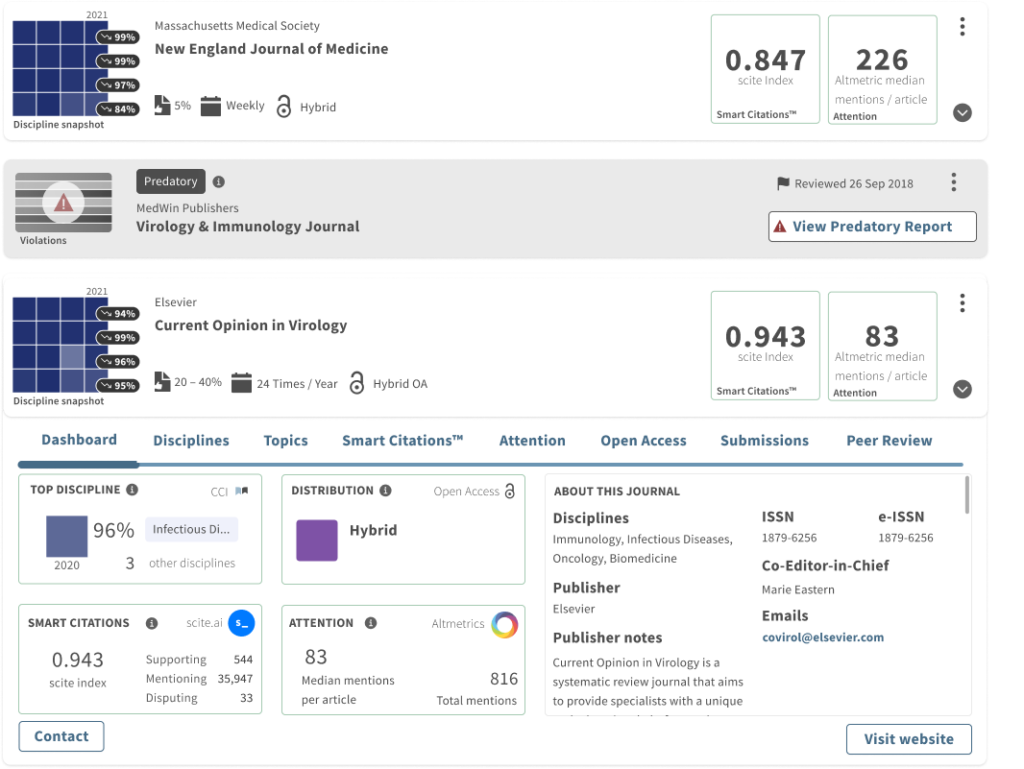
Task: Click the 3 other disciplines text
Action: pos(180,563)
